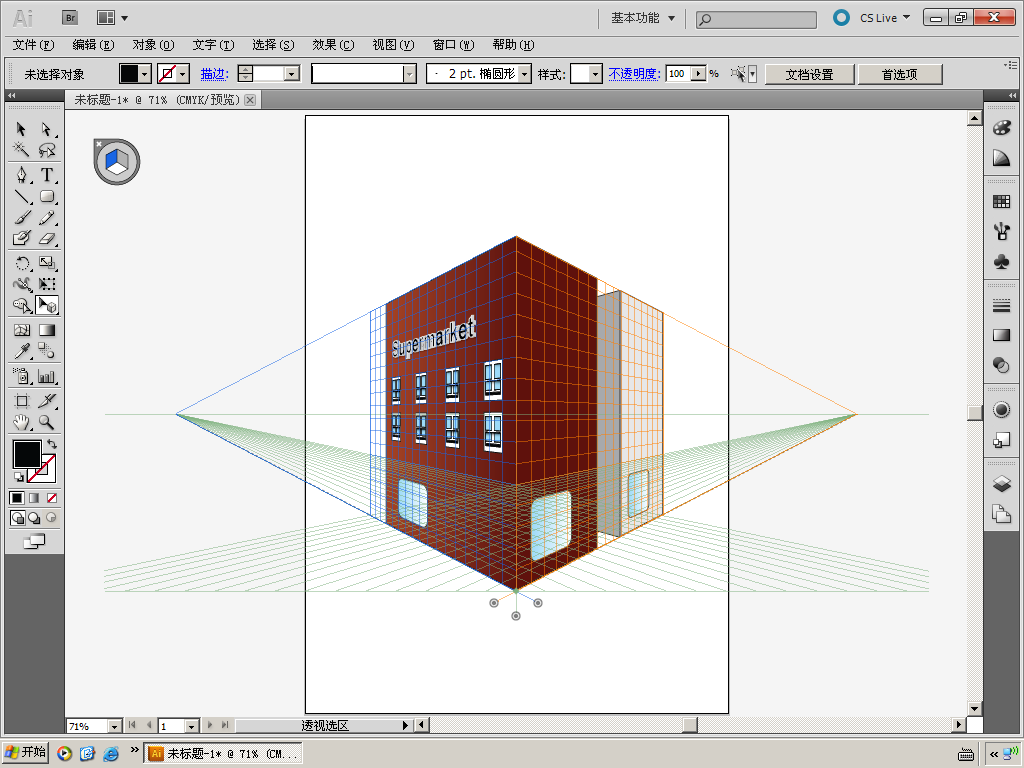Click the 首选项 button
This screenshot has width=1024, height=768.
pos(899,74)
